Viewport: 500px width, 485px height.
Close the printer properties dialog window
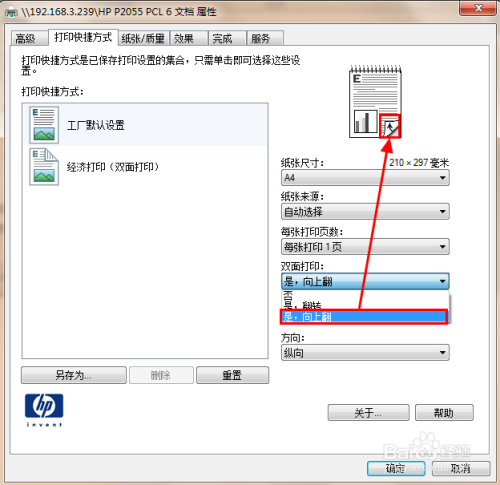pyautogui.click(x=478, y=8)
